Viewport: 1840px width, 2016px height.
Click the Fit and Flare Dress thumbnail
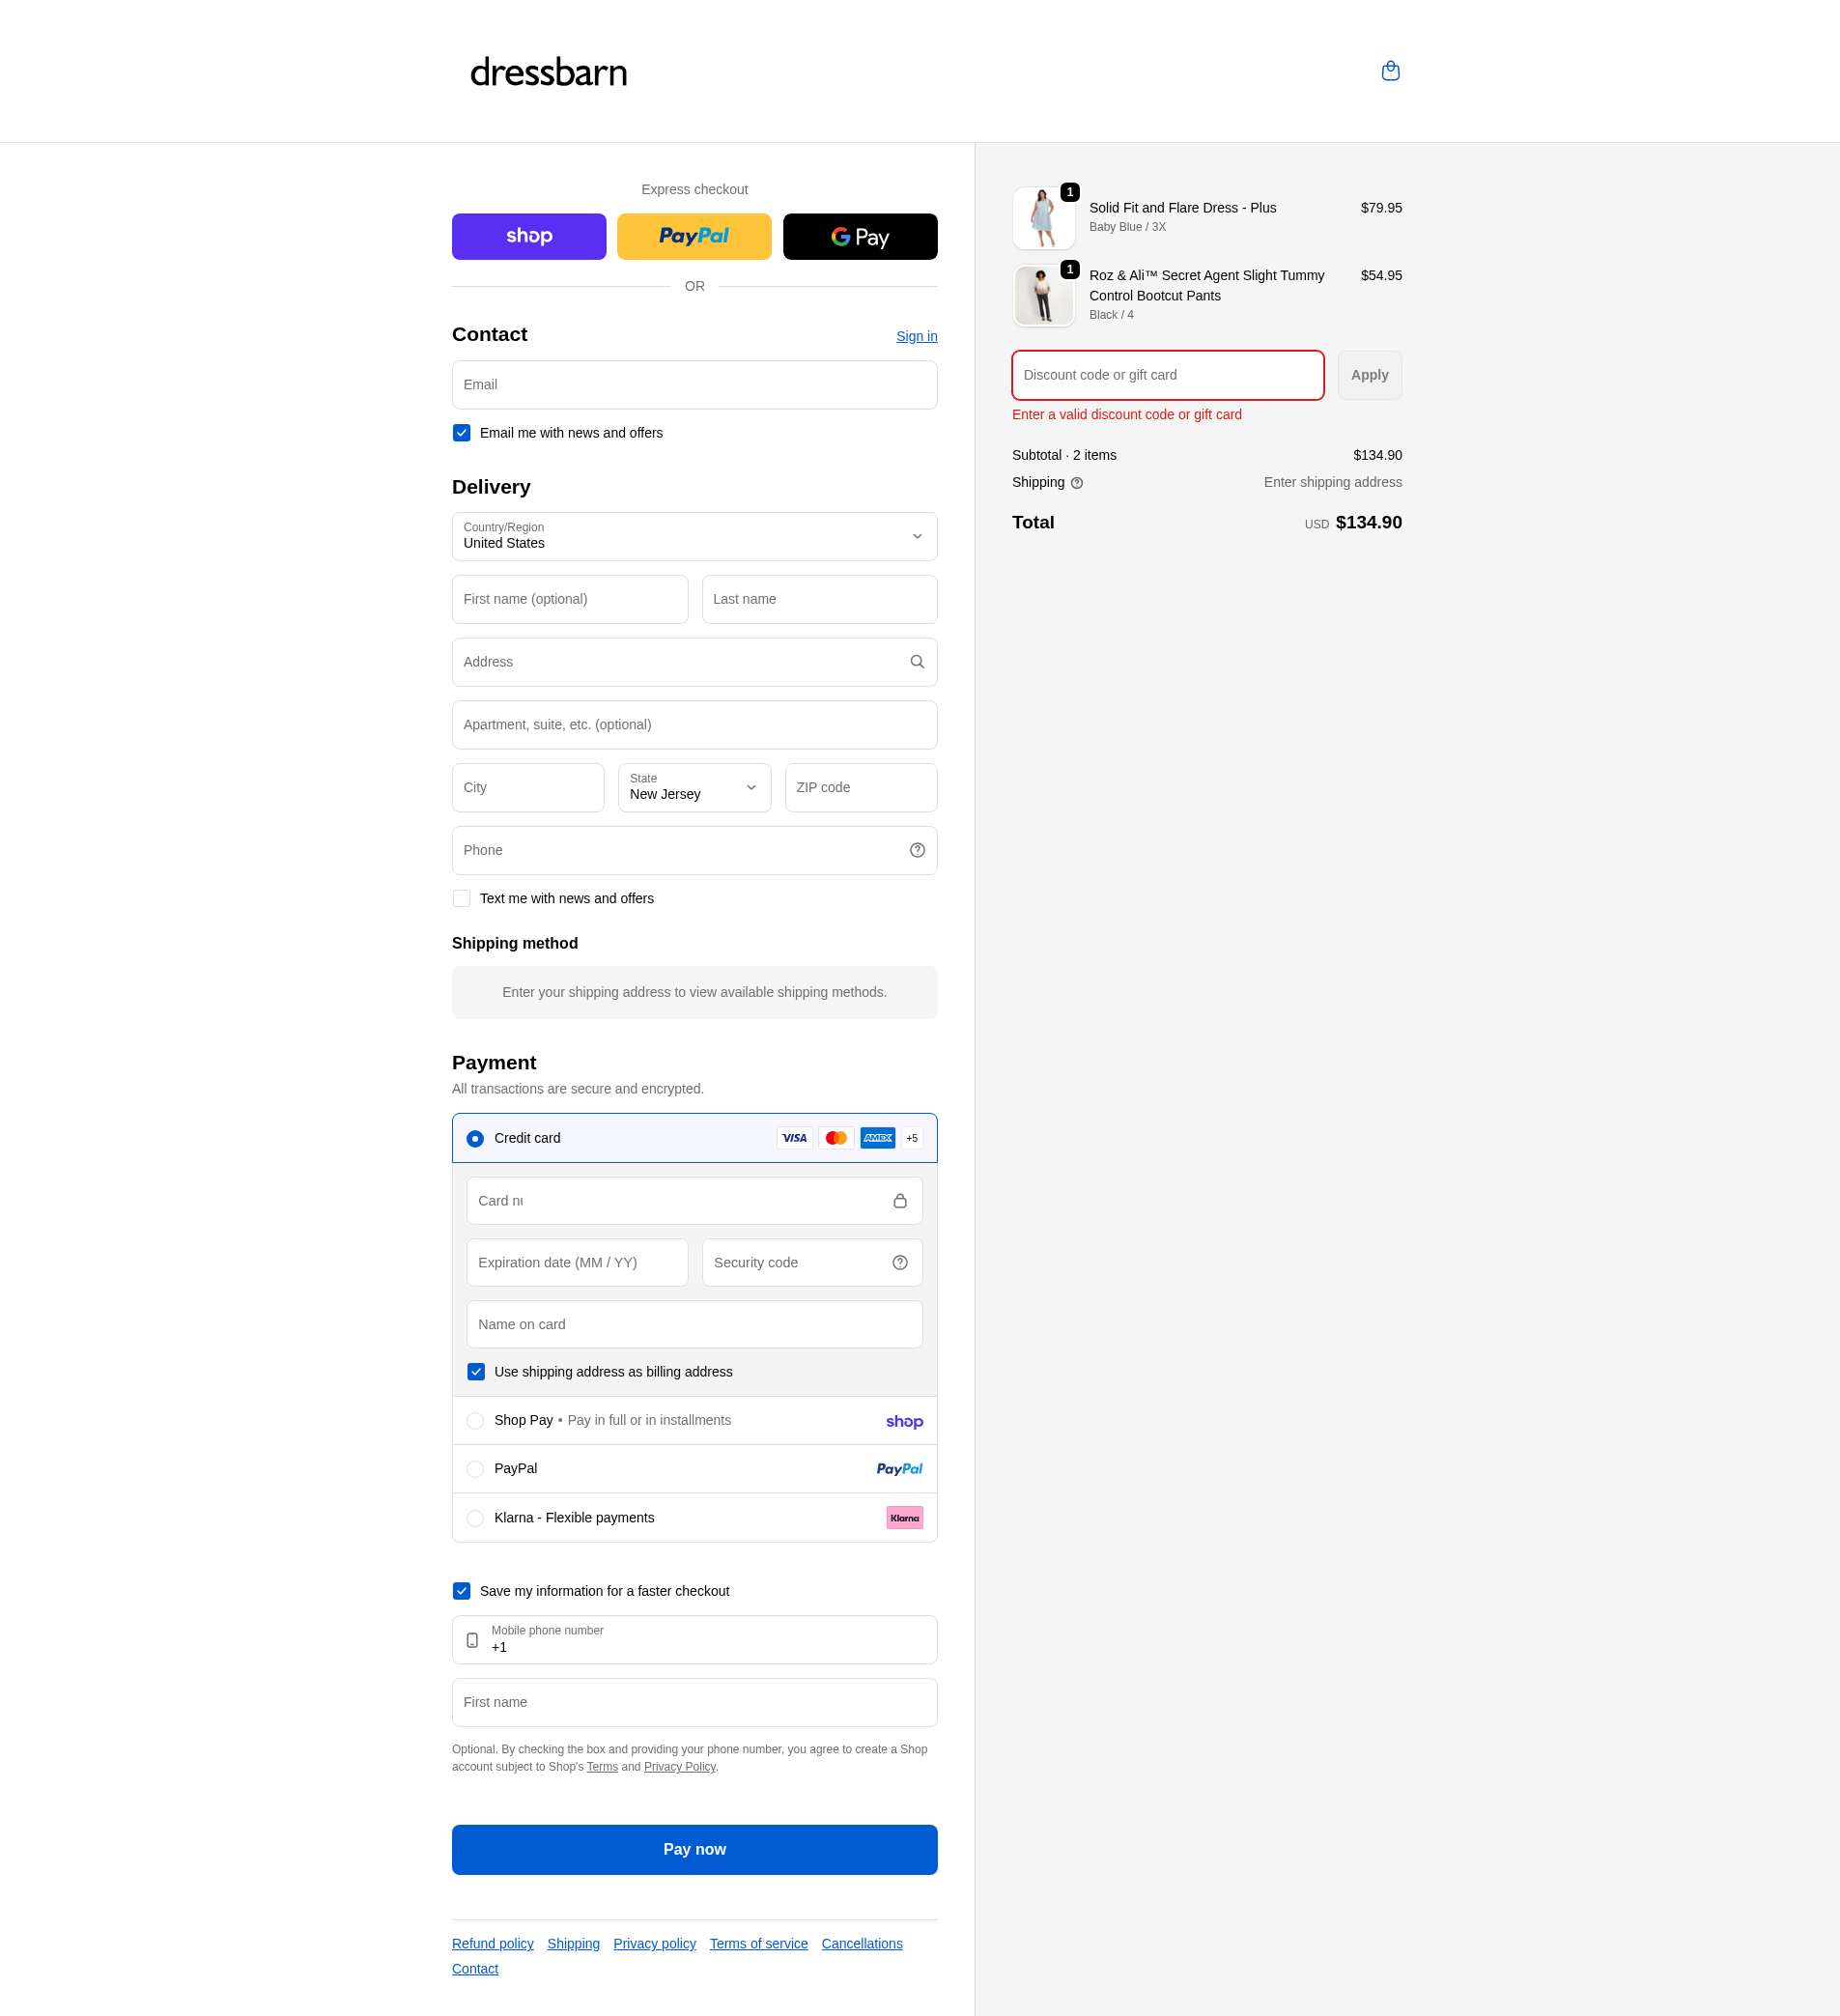(x=1043, y=218)
